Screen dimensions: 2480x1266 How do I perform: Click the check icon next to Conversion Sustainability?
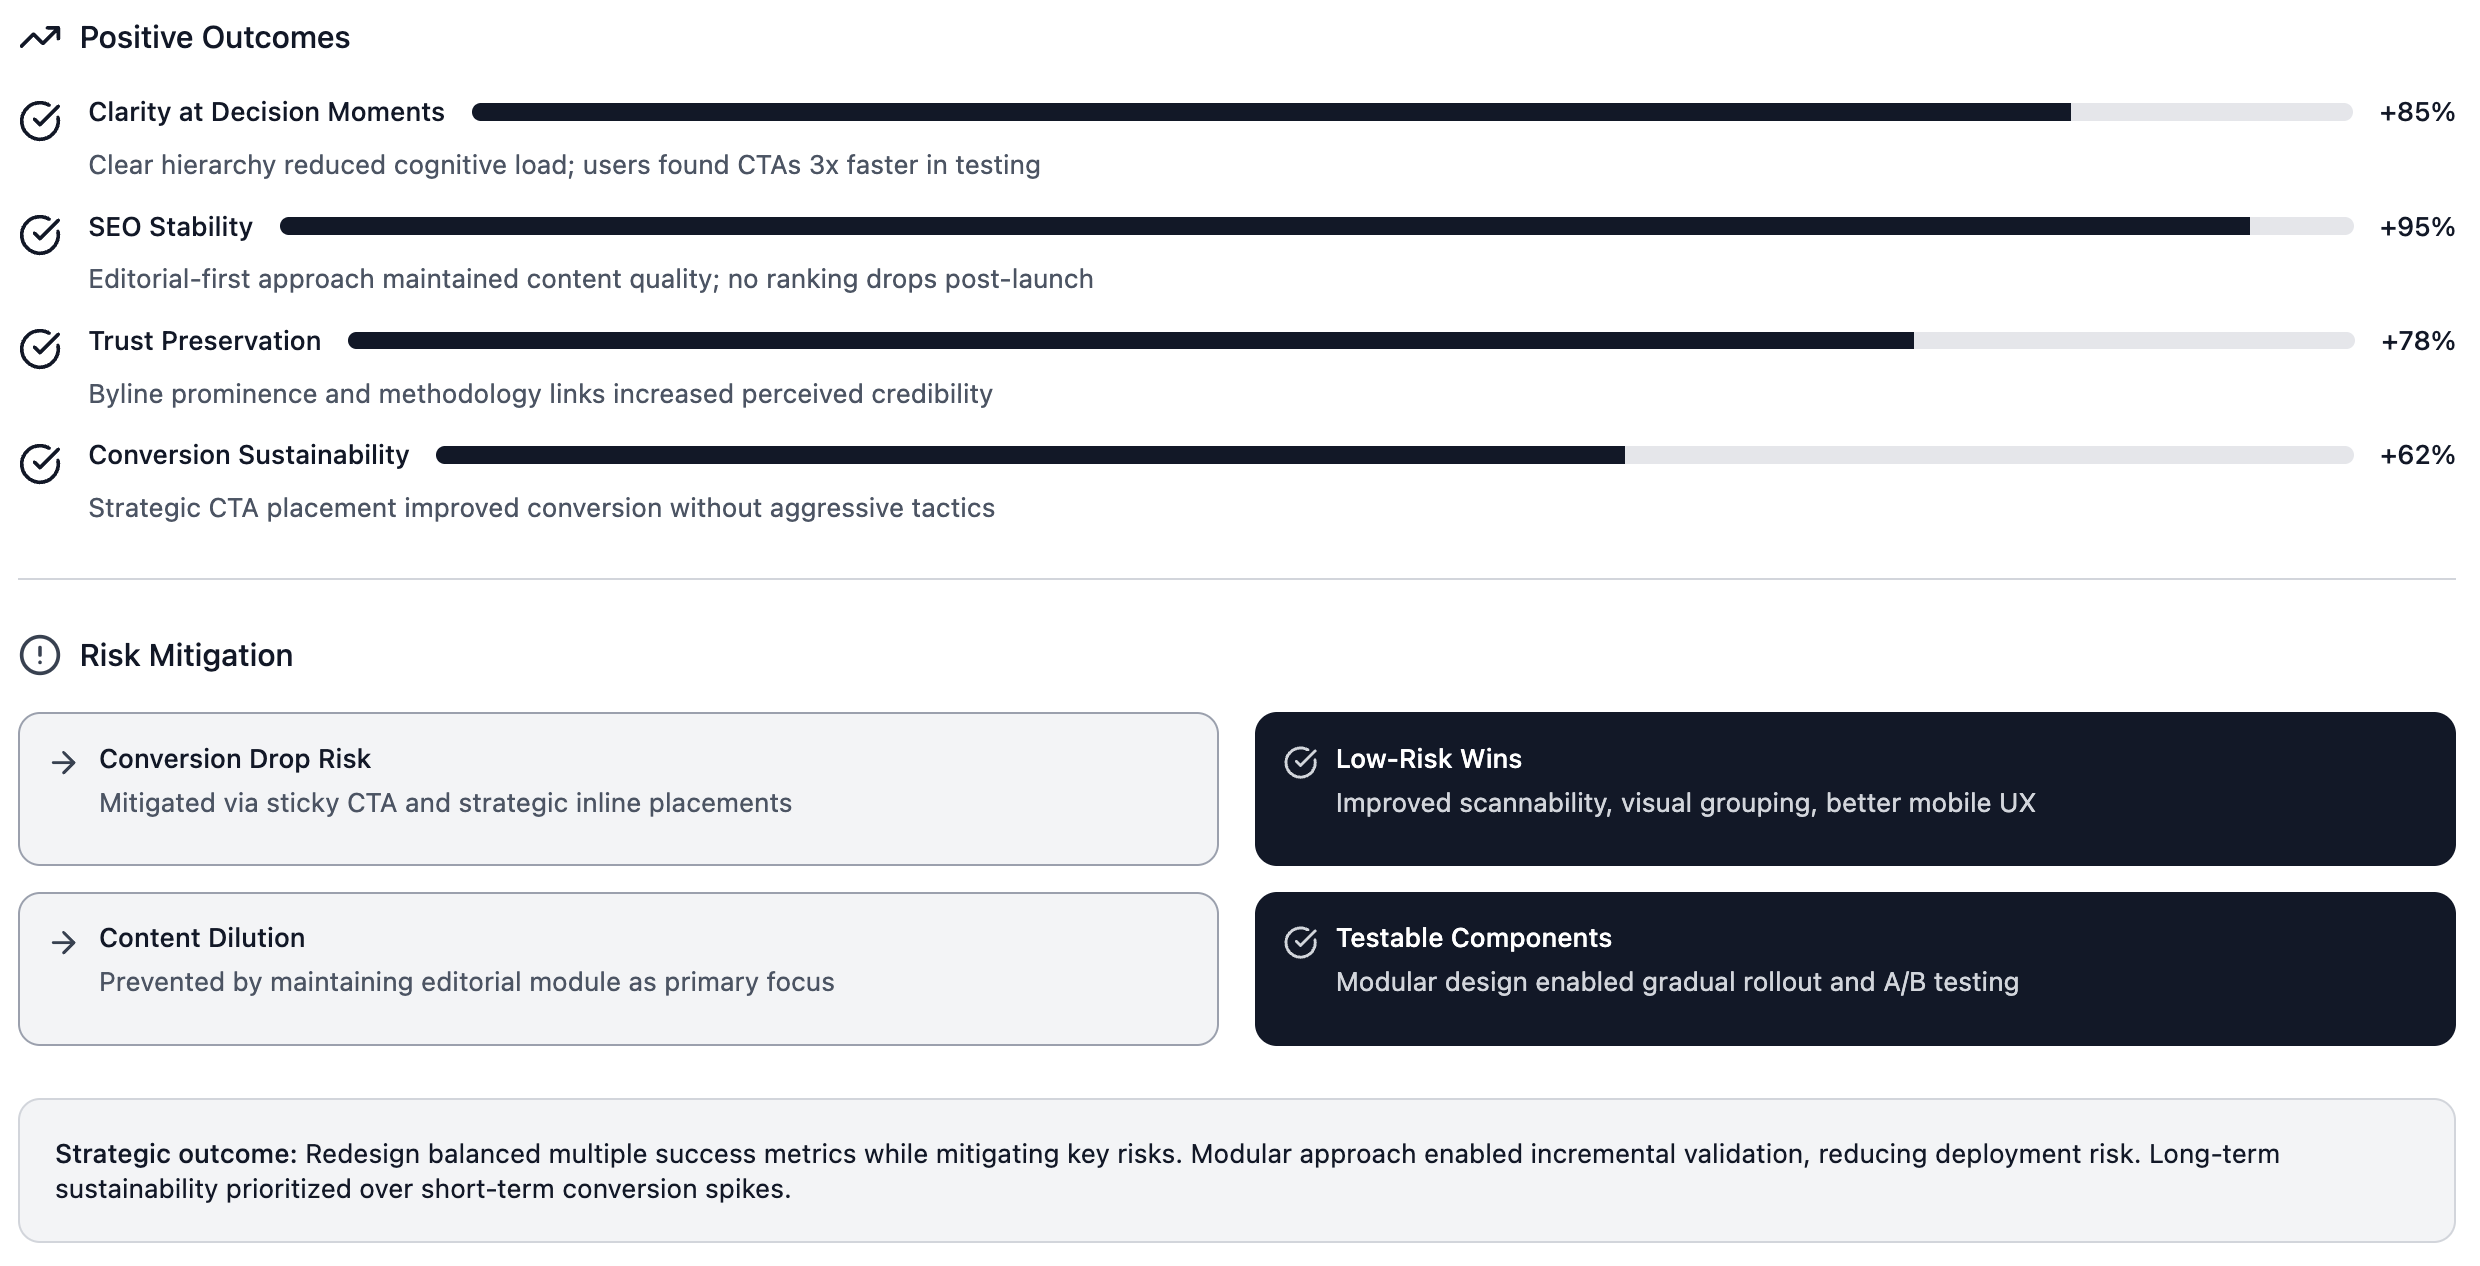tap(41, 464)
